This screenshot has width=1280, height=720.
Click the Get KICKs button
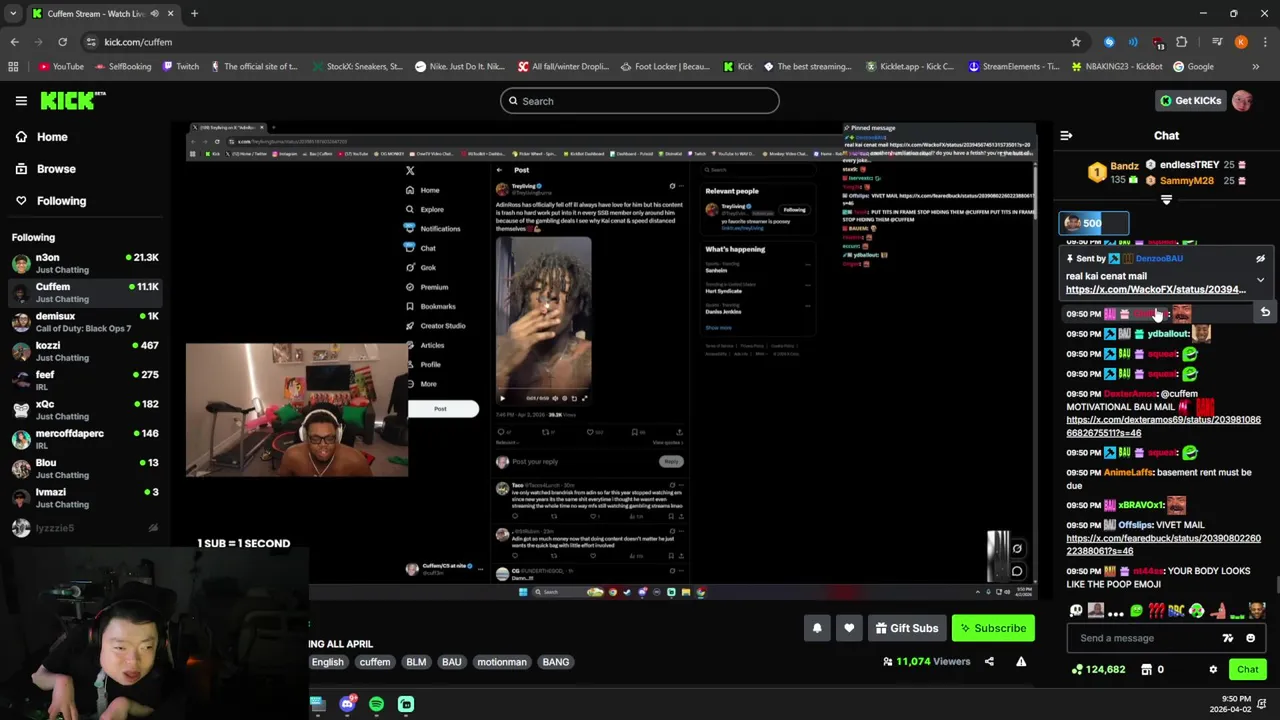pos(1190,100)
